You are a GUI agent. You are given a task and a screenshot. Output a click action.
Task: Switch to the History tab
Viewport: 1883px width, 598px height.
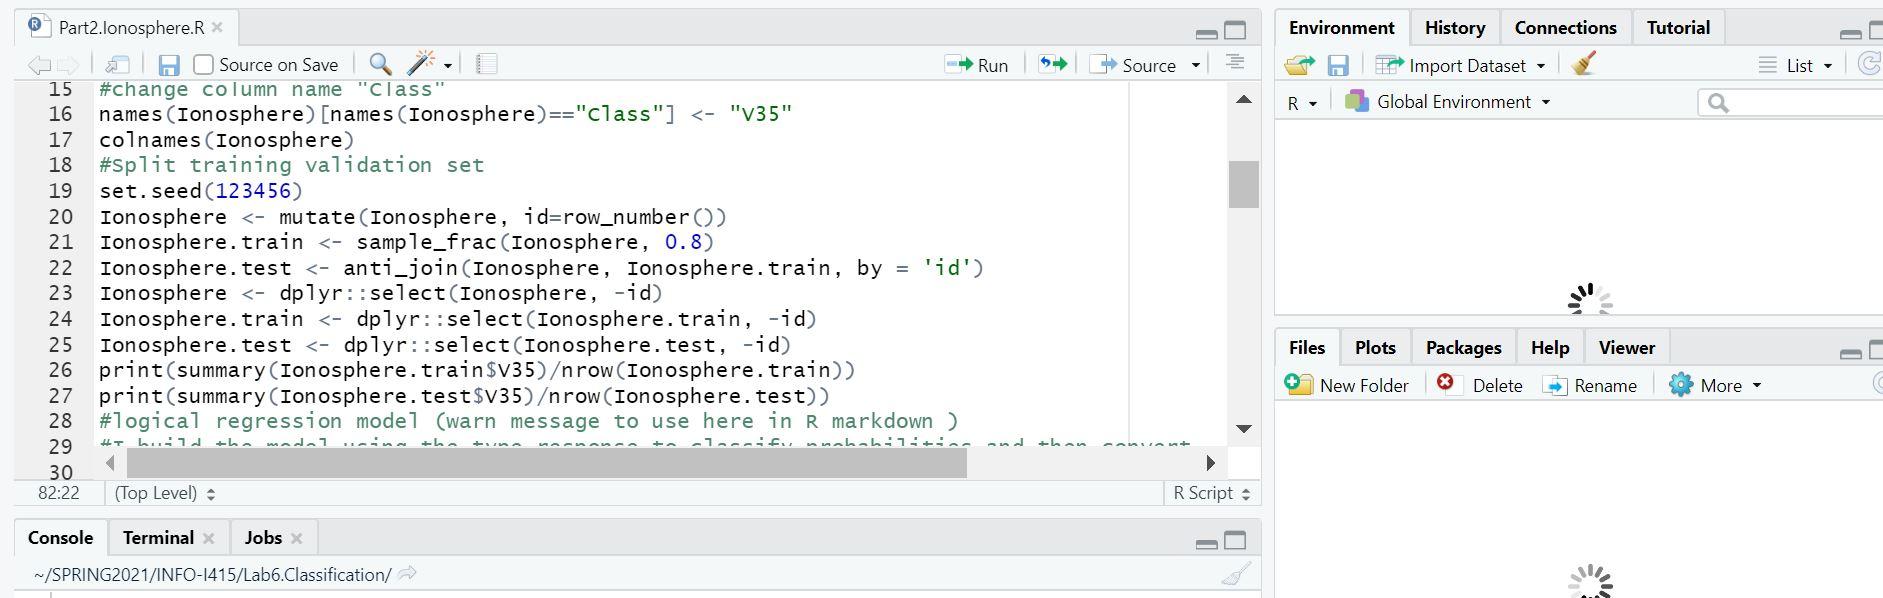pyautogui.click(x=1454, y=28)
